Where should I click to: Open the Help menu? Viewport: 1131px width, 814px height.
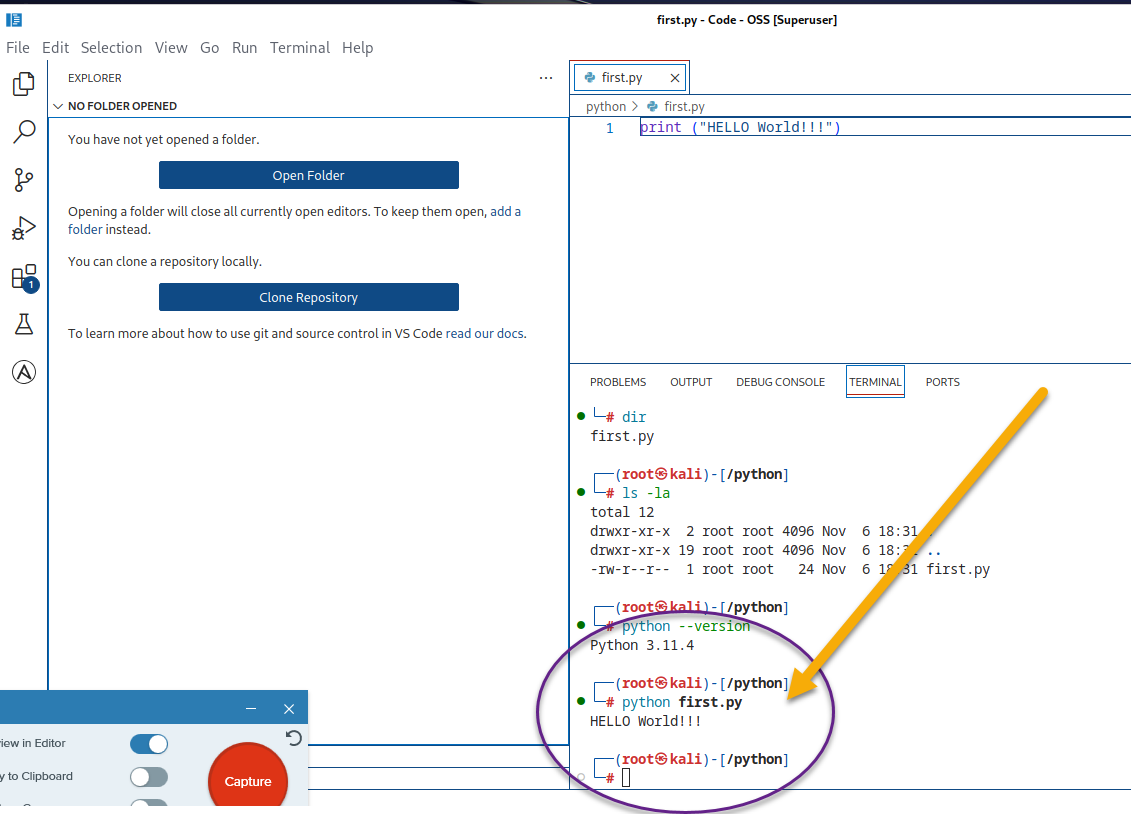click(358, 48)
